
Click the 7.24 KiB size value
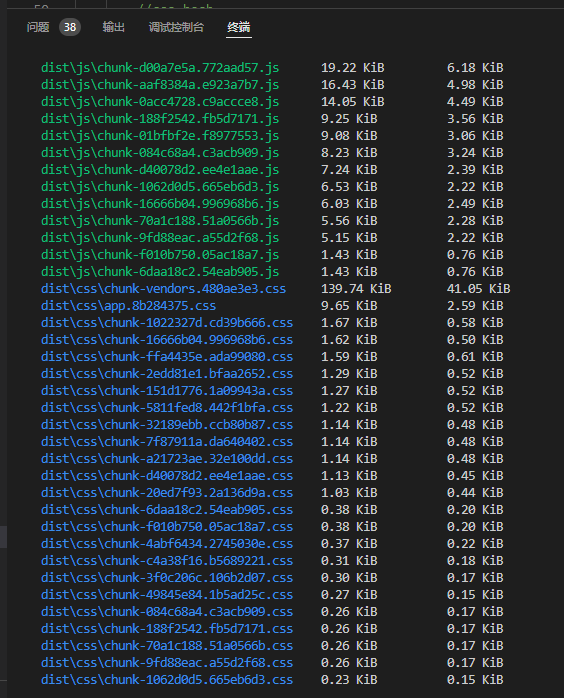349,170
